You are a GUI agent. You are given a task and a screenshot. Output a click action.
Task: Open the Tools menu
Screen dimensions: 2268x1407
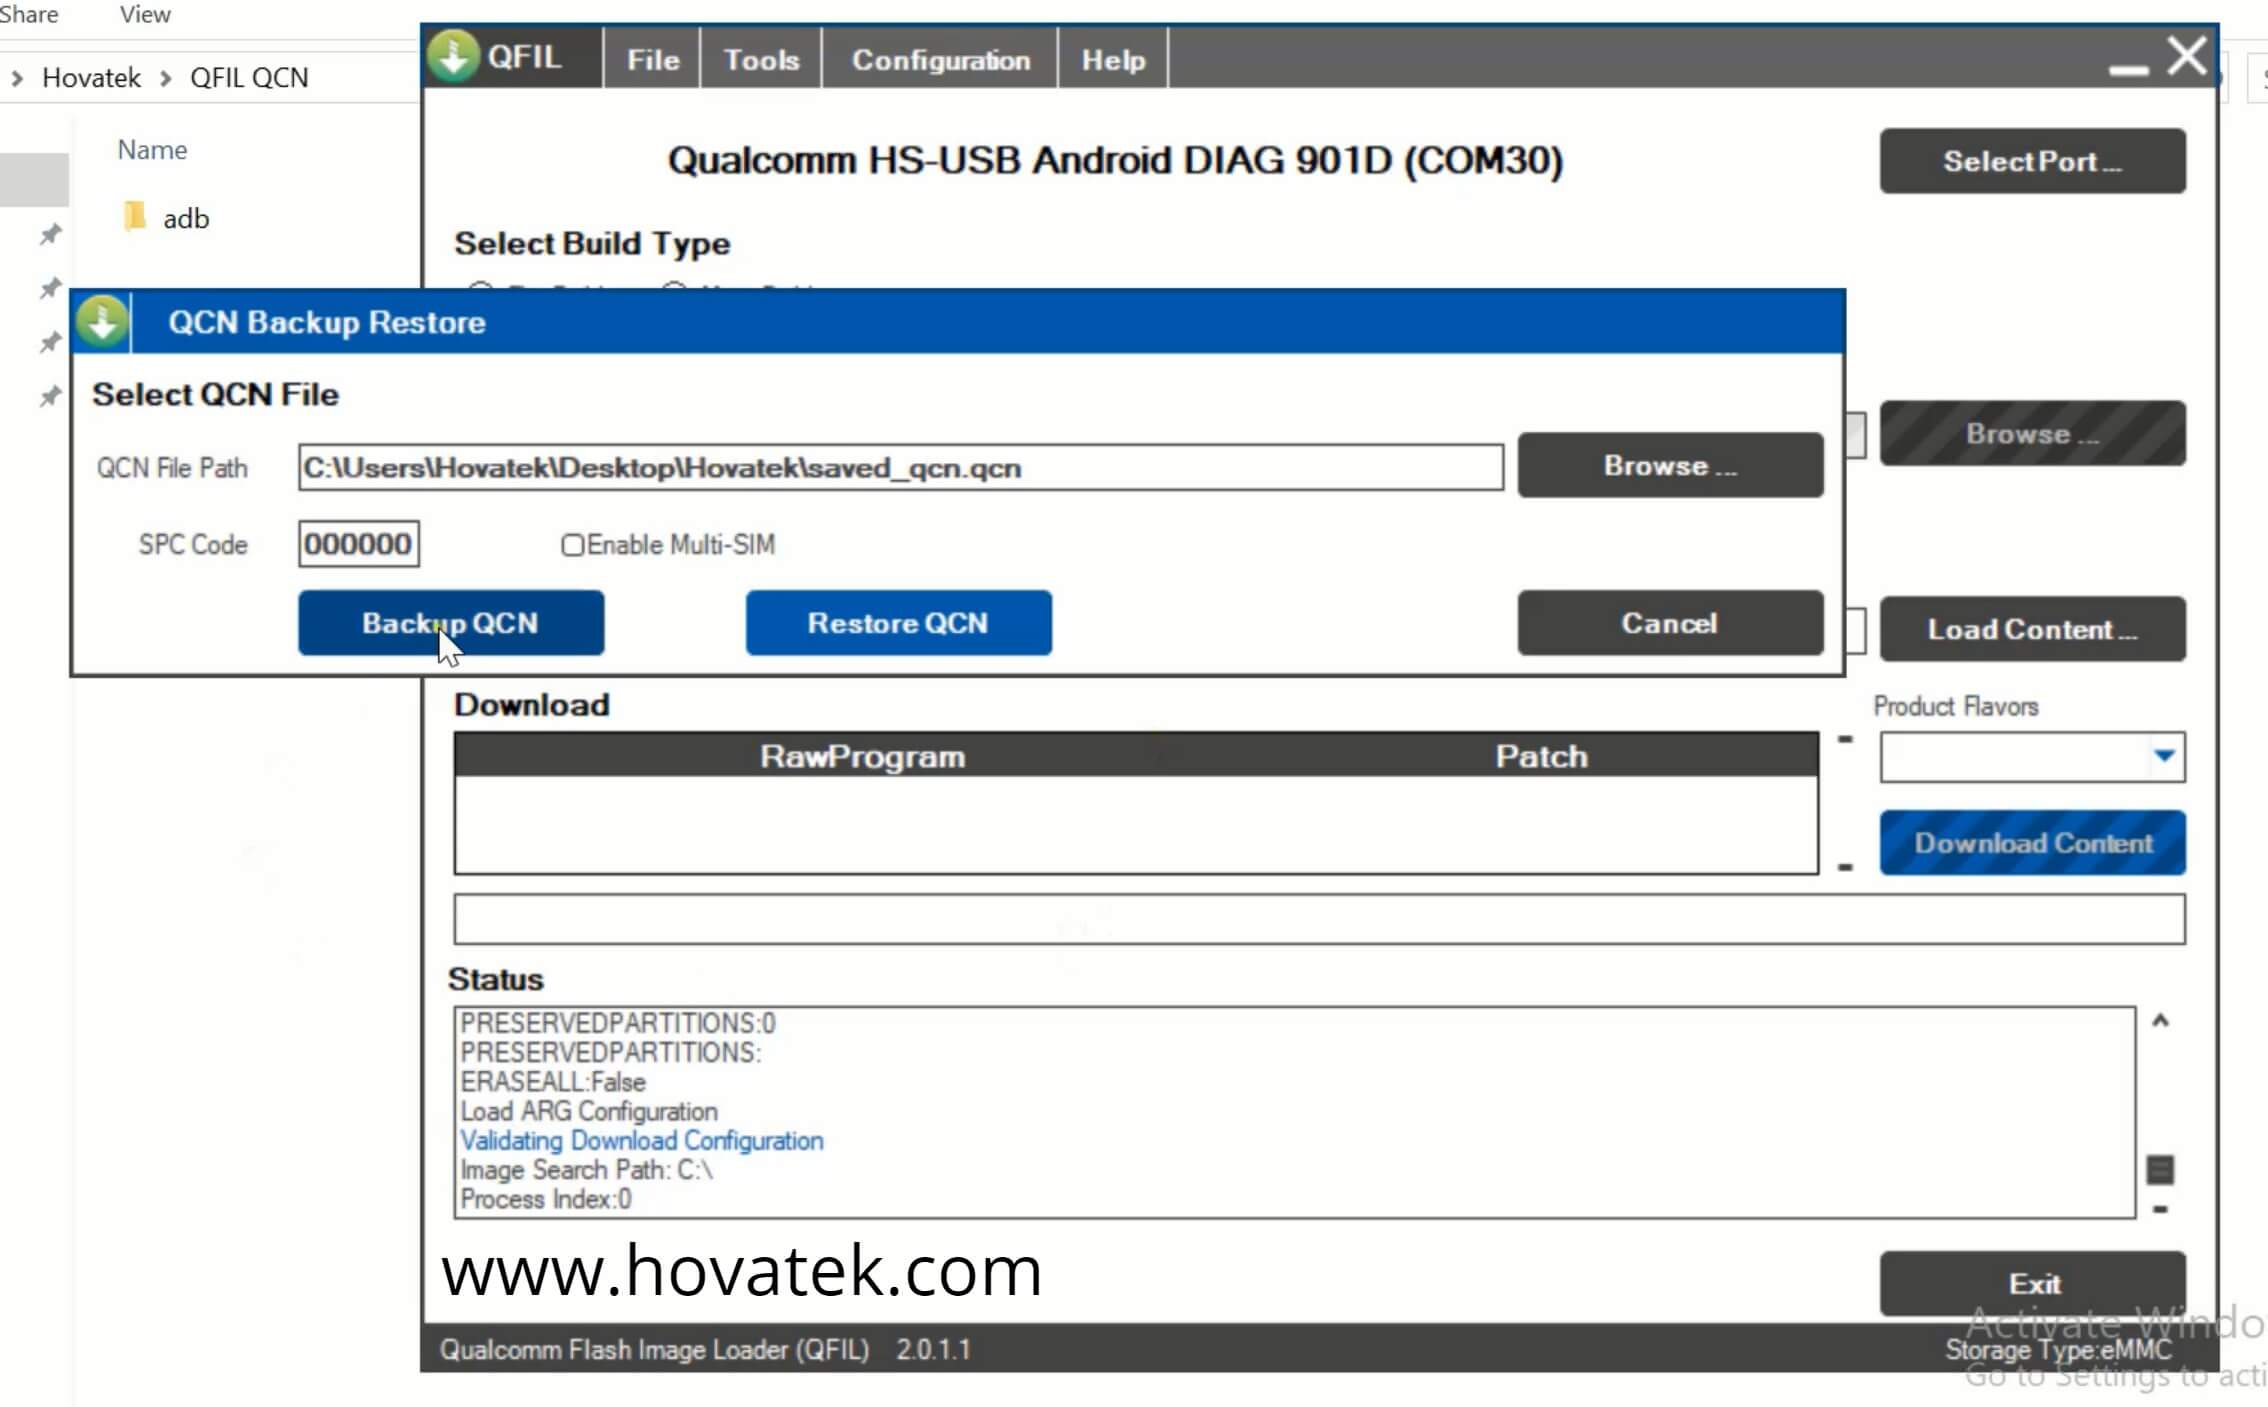(x=761, y=59)
